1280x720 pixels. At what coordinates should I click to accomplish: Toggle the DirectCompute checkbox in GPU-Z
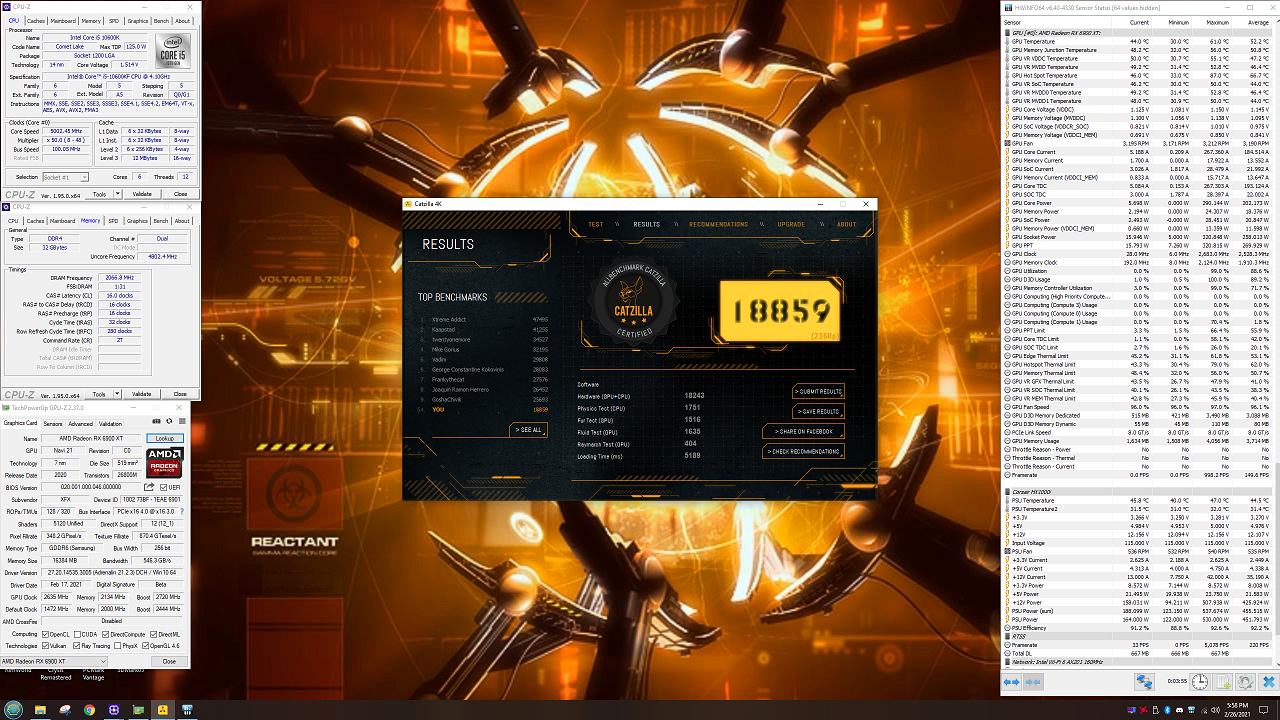click(106, 634)
